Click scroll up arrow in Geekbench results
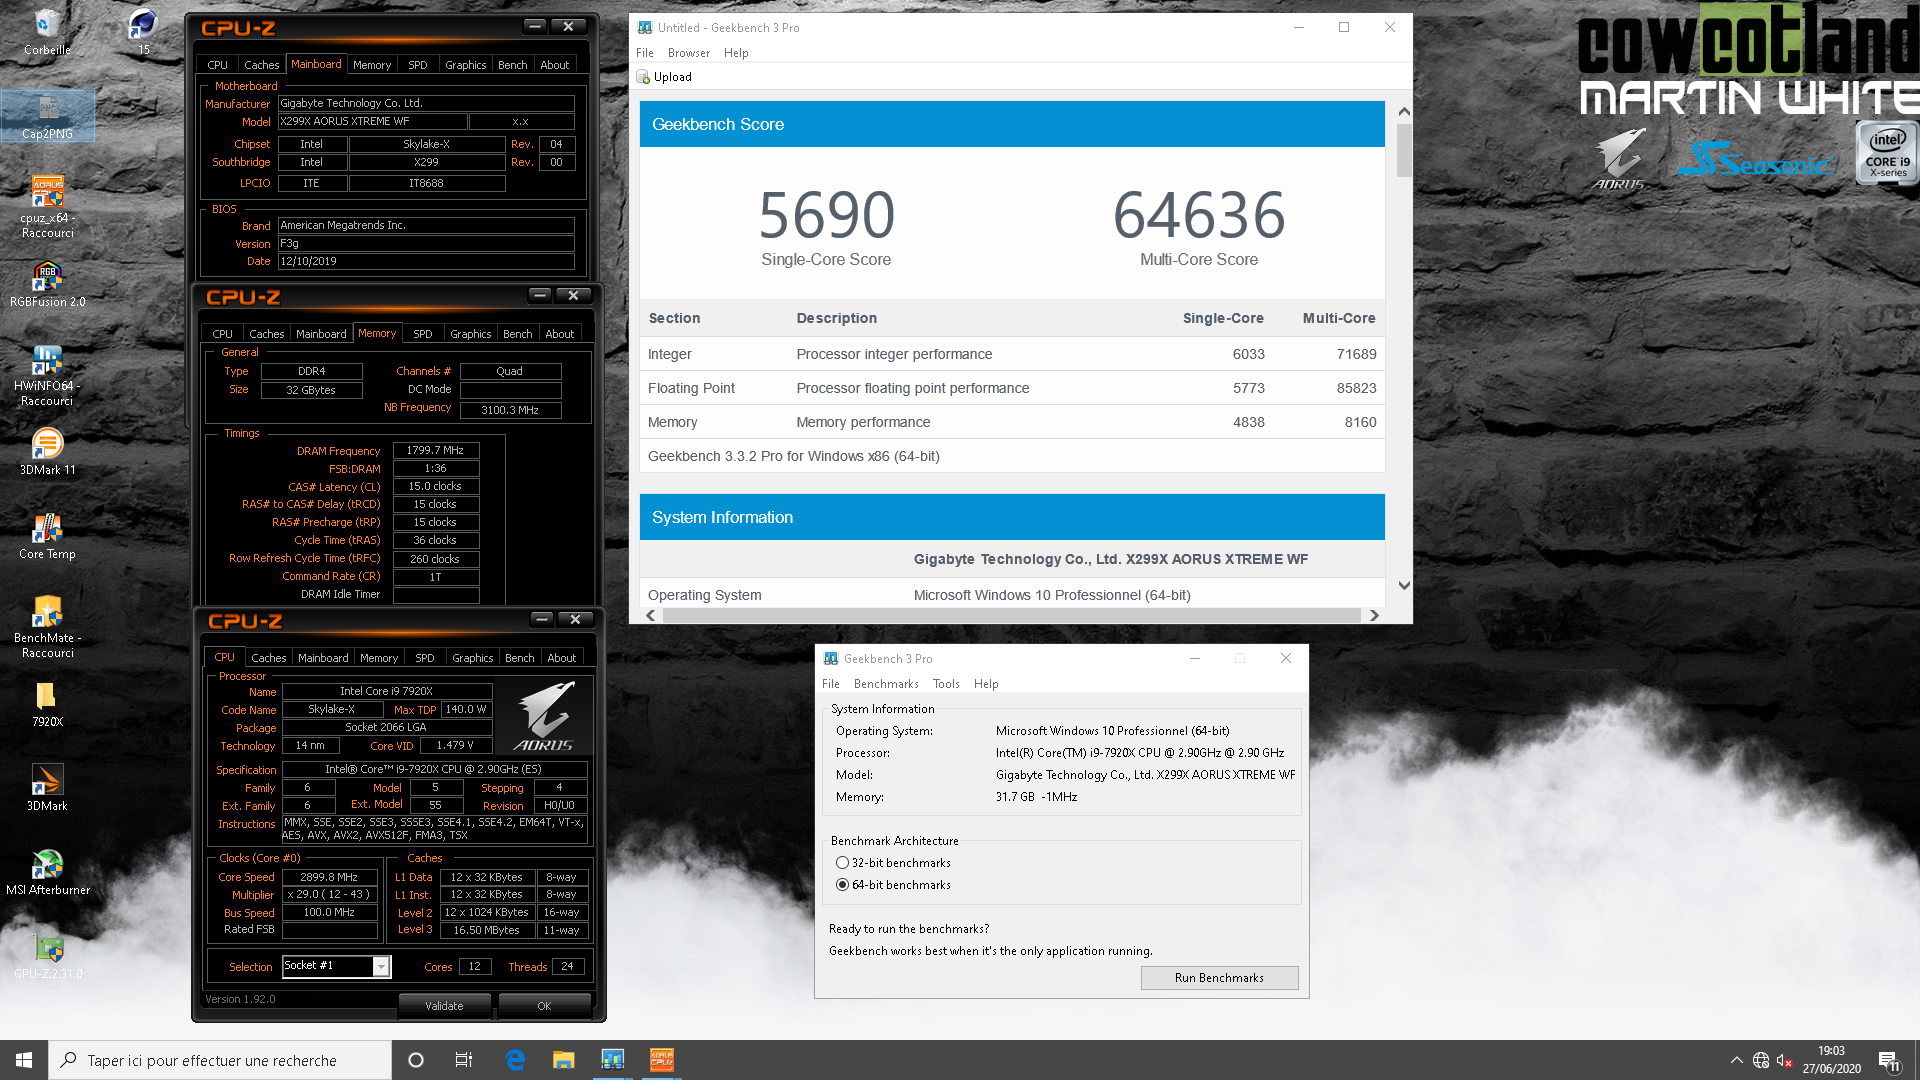 point(1404,112)
